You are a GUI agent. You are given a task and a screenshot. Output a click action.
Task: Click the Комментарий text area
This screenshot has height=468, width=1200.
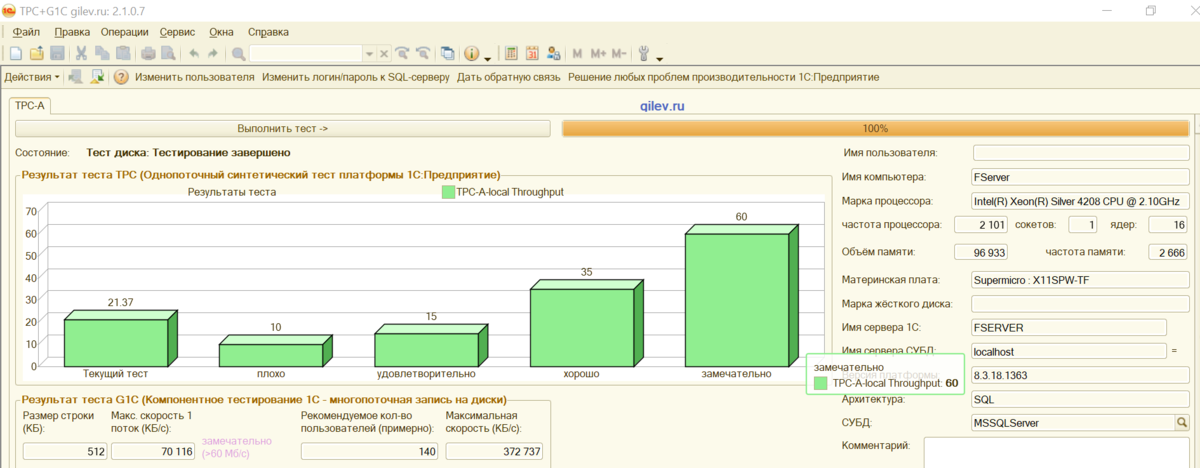(x=1055, y=452)
